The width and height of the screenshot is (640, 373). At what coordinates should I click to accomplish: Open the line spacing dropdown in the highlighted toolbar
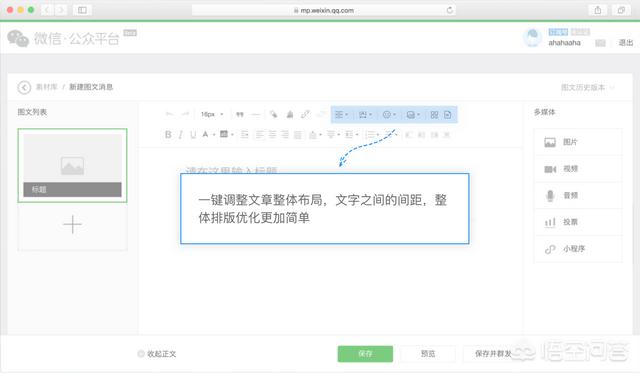pos(341,115)
